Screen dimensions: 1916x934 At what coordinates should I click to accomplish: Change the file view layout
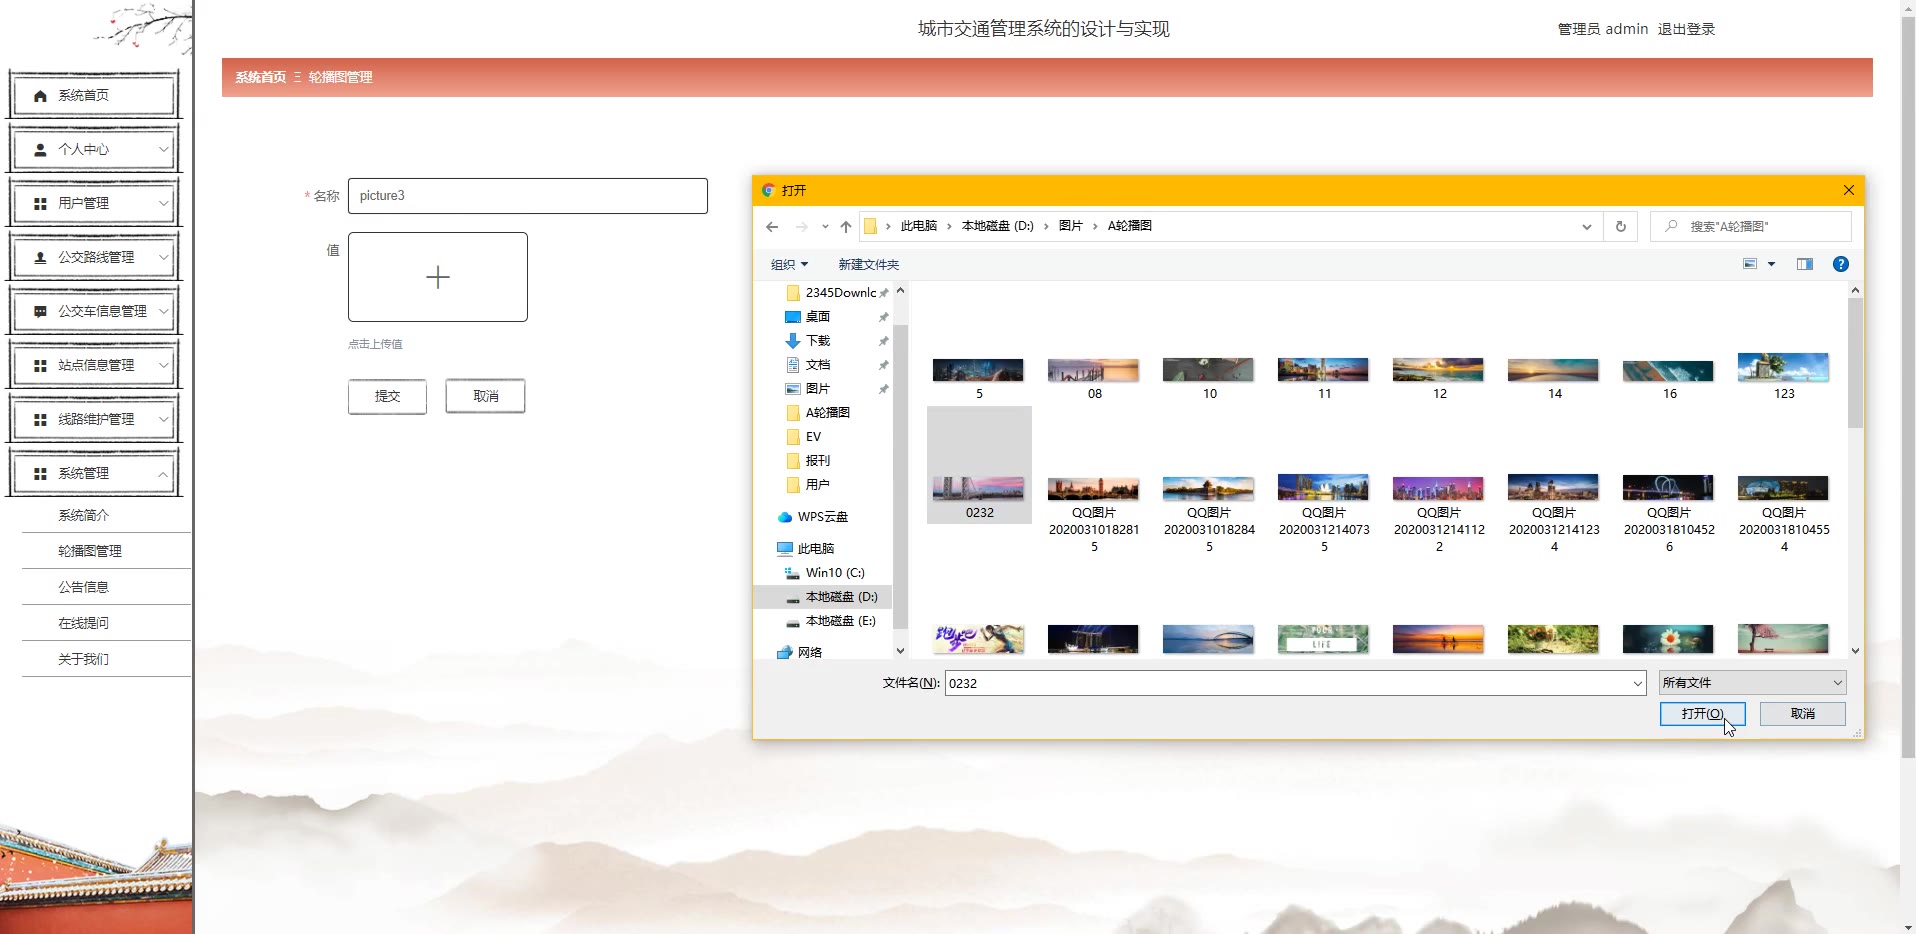(x=1751, y=264)
